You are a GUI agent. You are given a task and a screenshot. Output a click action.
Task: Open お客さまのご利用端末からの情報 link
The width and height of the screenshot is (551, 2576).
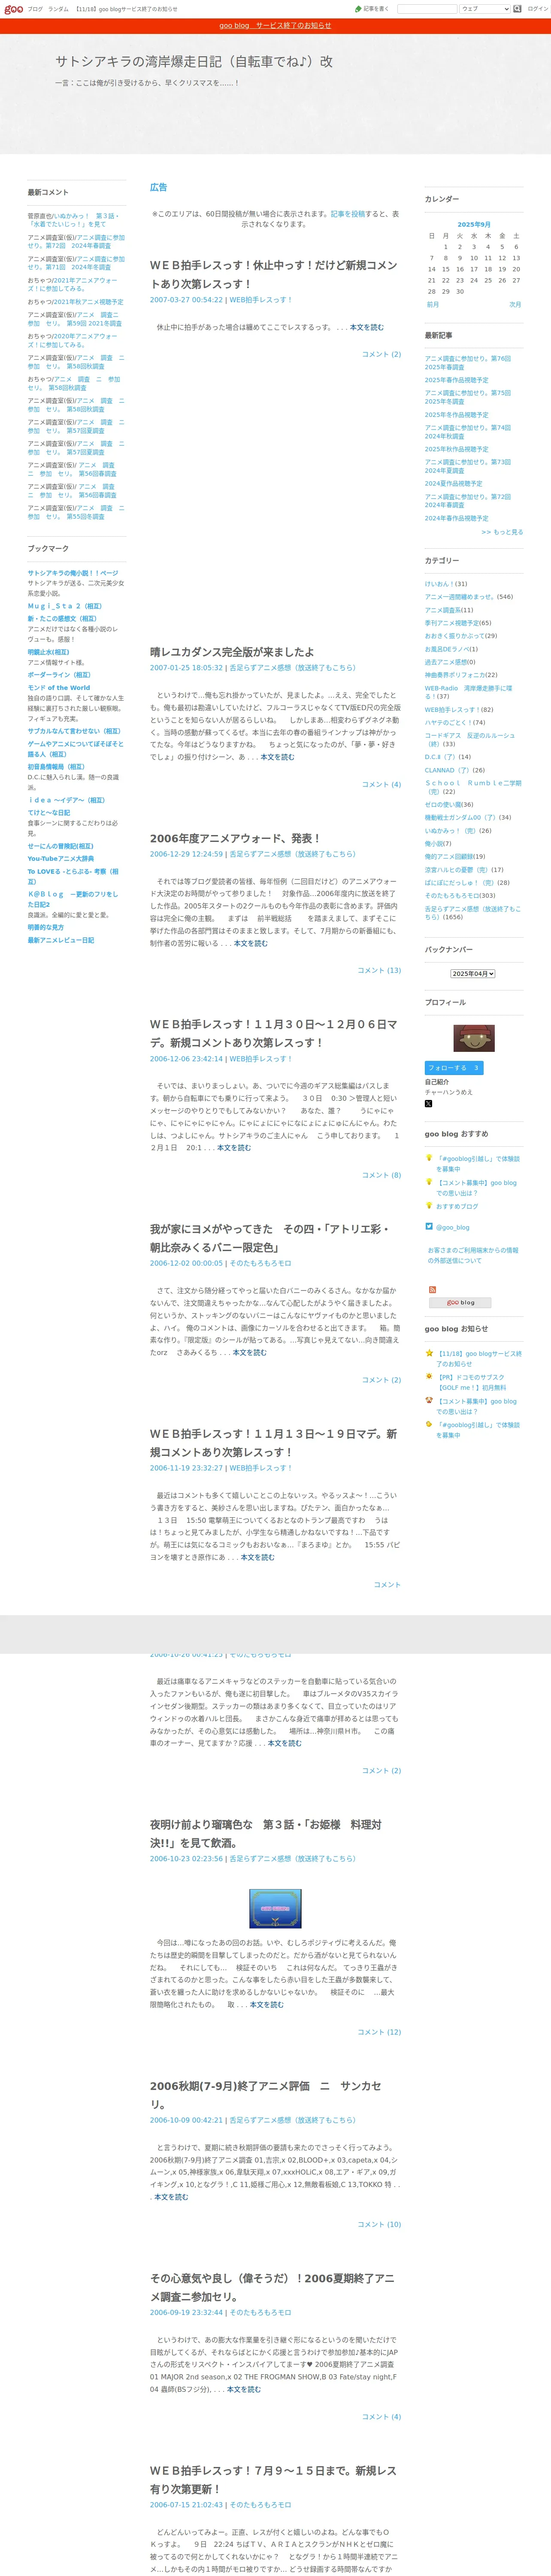click(473, 1255)
